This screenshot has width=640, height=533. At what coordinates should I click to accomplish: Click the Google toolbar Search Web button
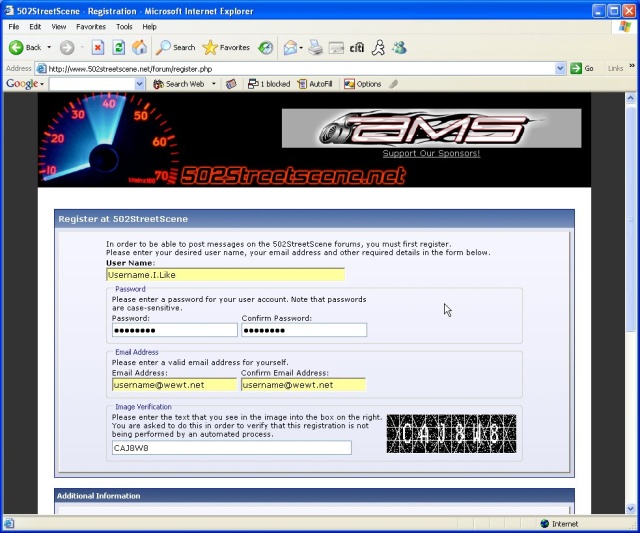(178, 84)
